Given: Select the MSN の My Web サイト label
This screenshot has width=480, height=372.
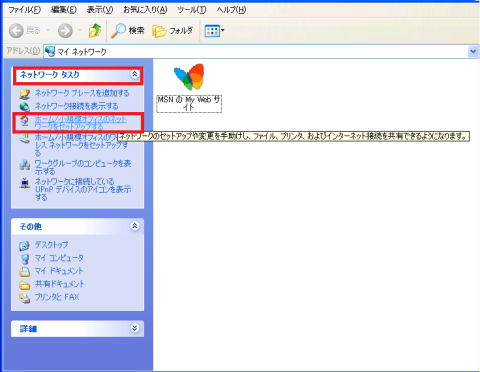Looking at the screenshot, I should (x=189, y=104).
